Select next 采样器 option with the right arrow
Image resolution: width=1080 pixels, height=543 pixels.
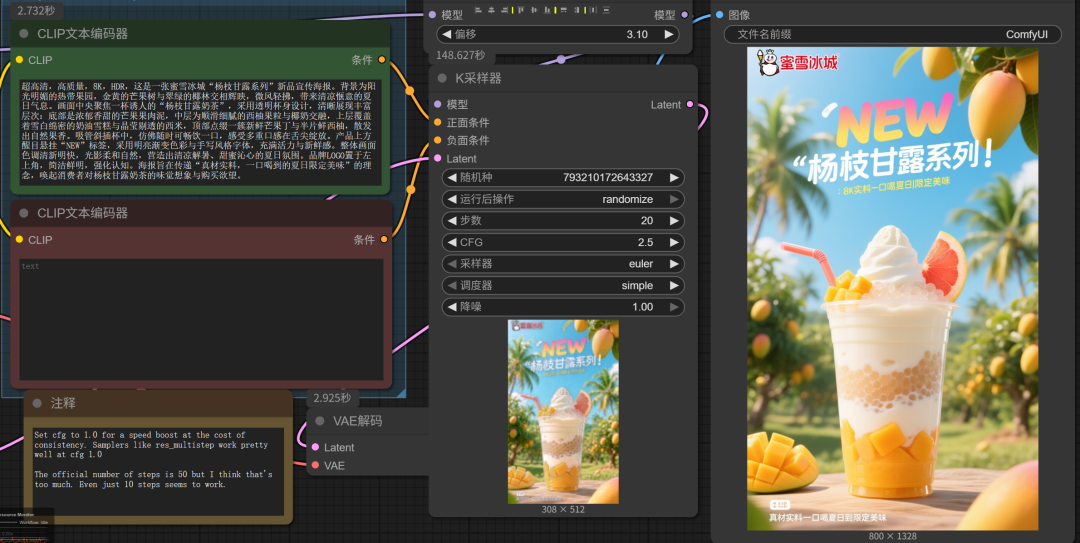[x=674, y=264]
